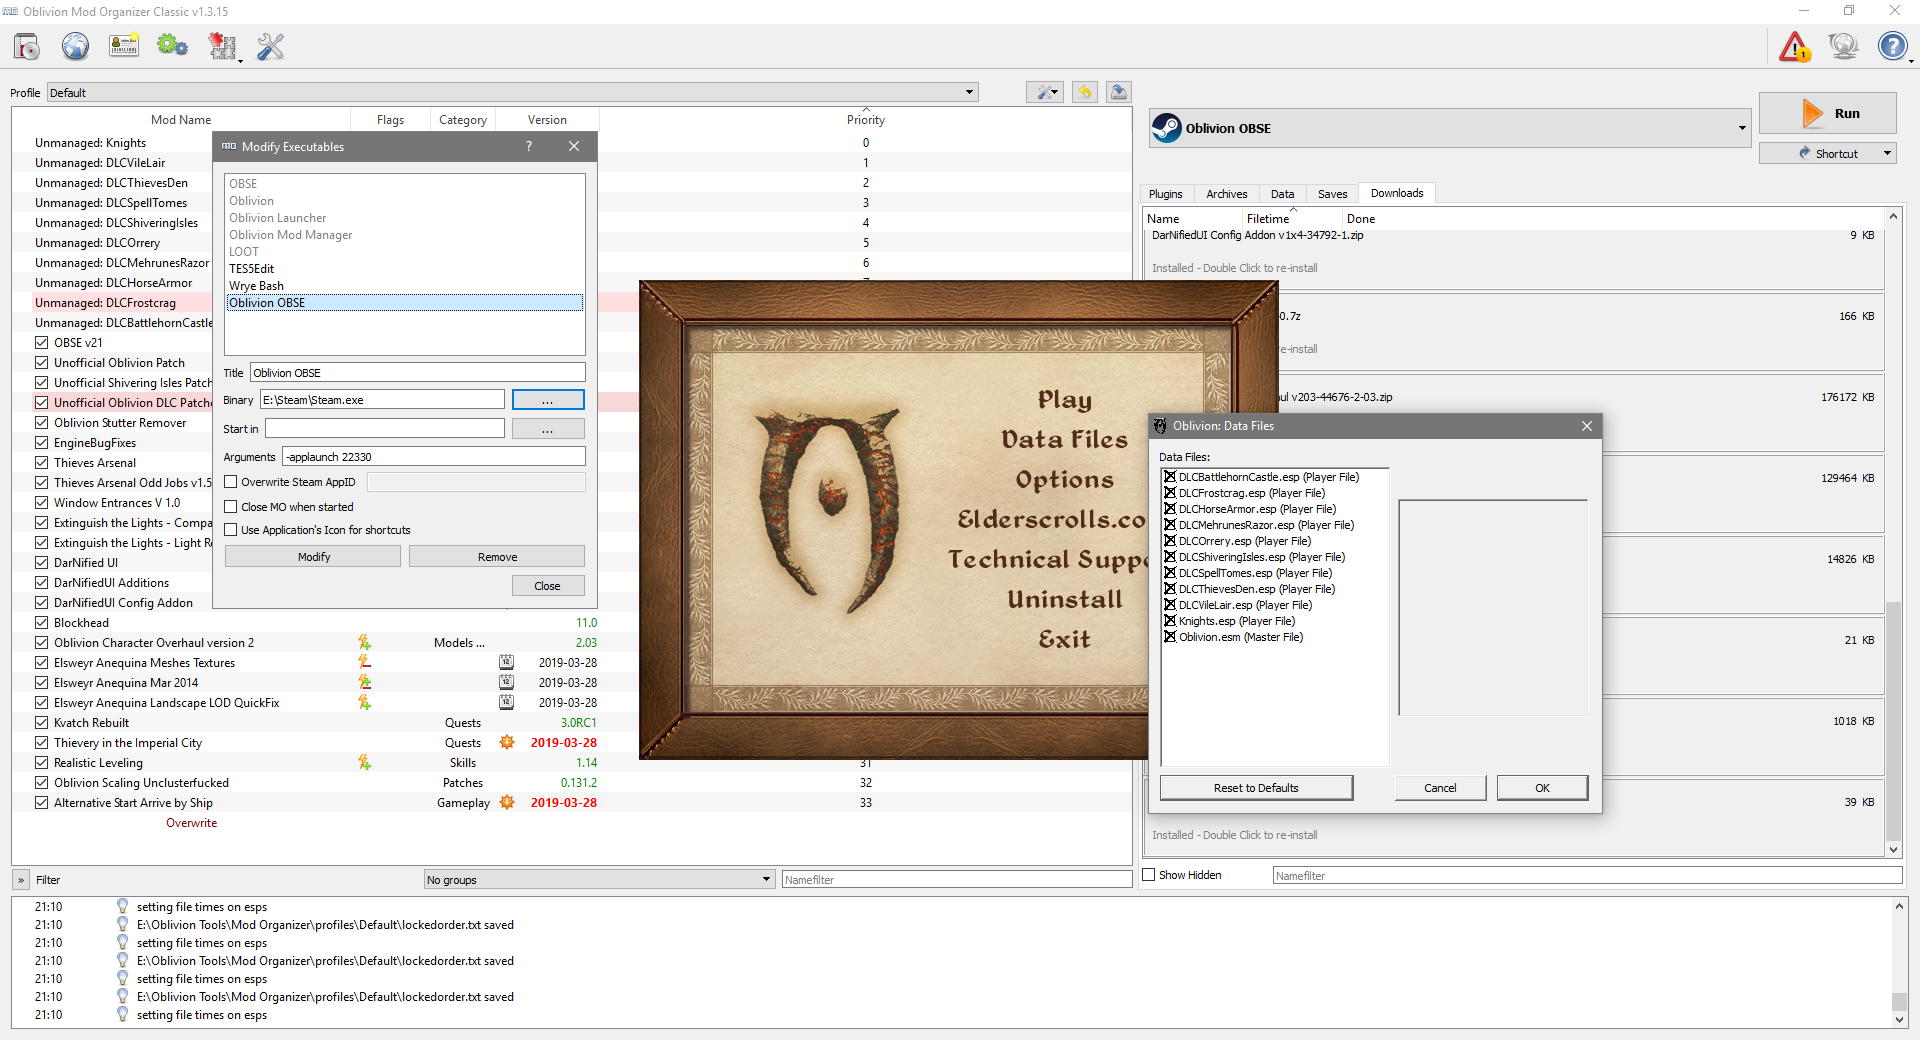
Task: Open the Nexus globe icon
Action: coord(75,46)
